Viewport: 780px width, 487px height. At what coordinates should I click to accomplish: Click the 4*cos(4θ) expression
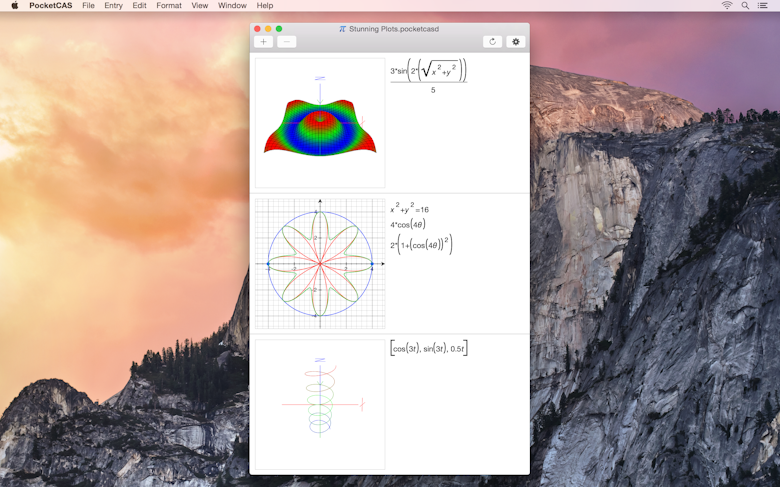point(408,224)
